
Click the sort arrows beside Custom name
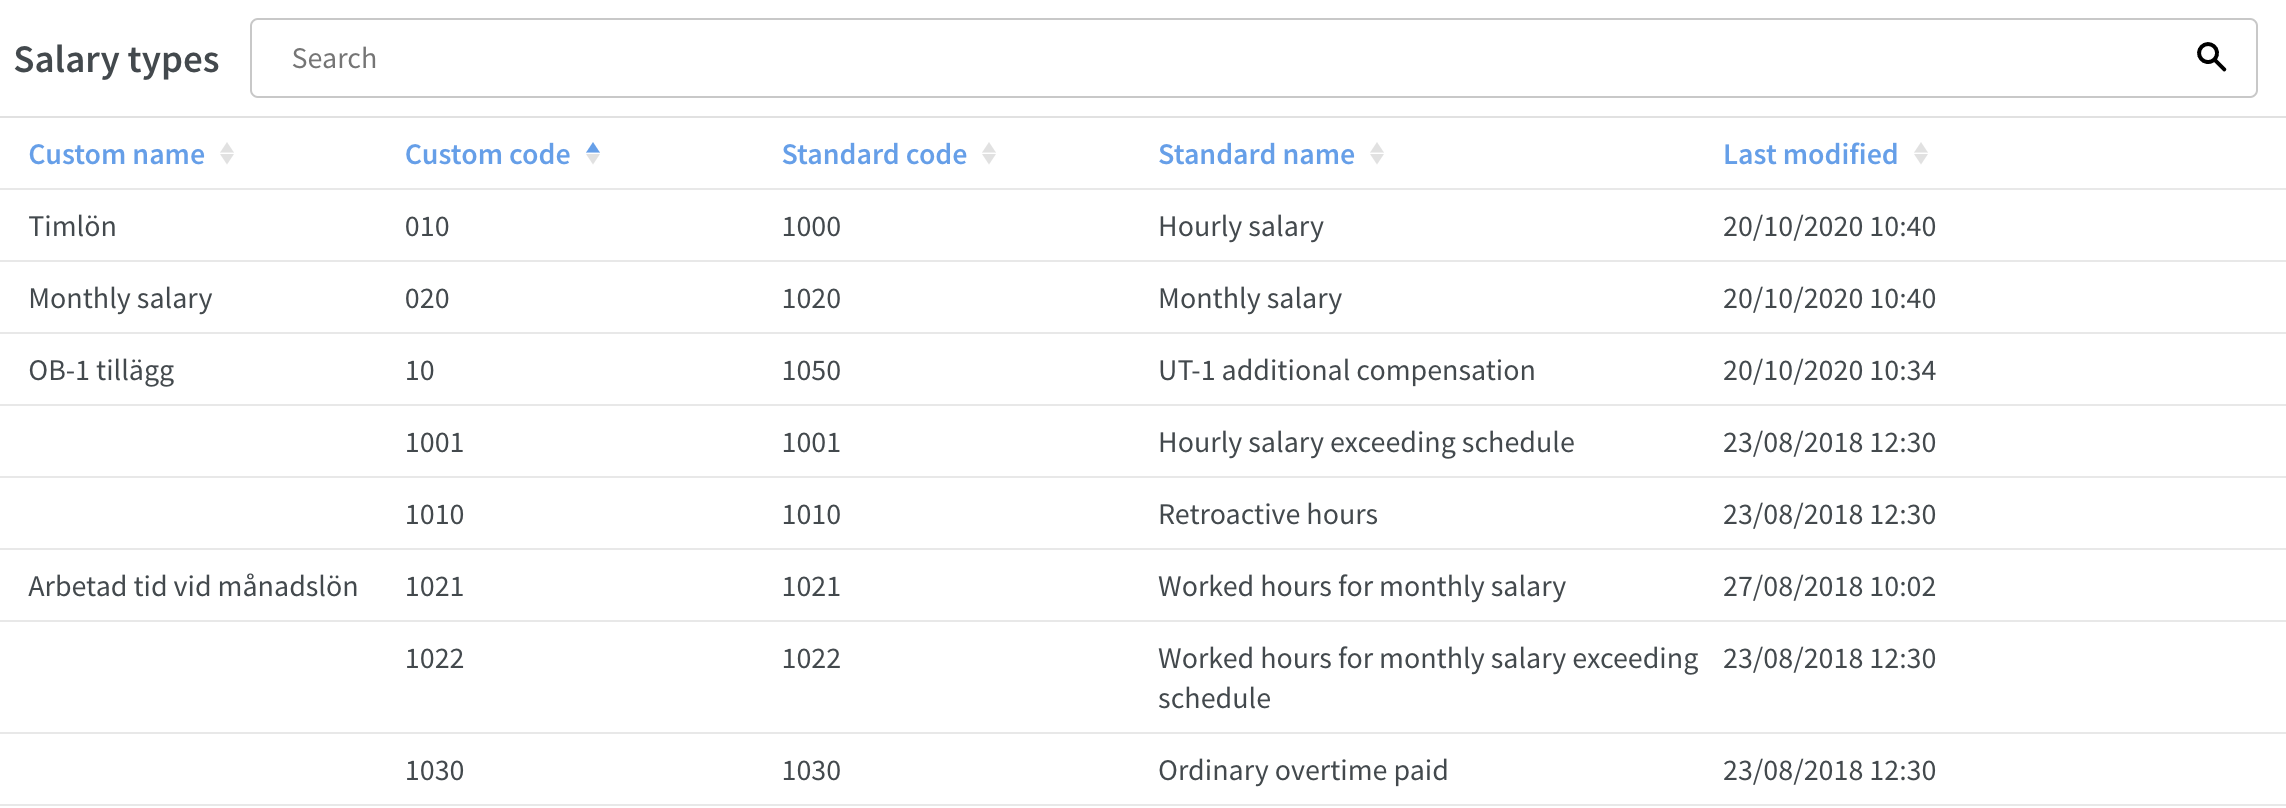[x=227, y=153]
